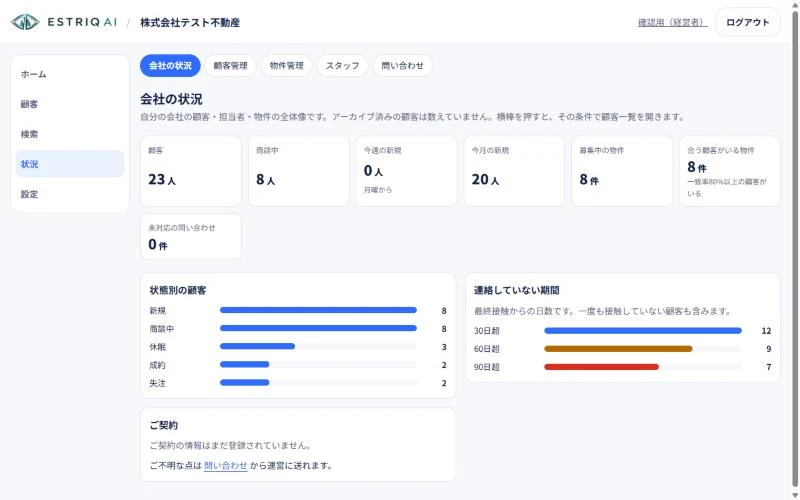Click the page vertical scrollbar

[x=795, y=250]
